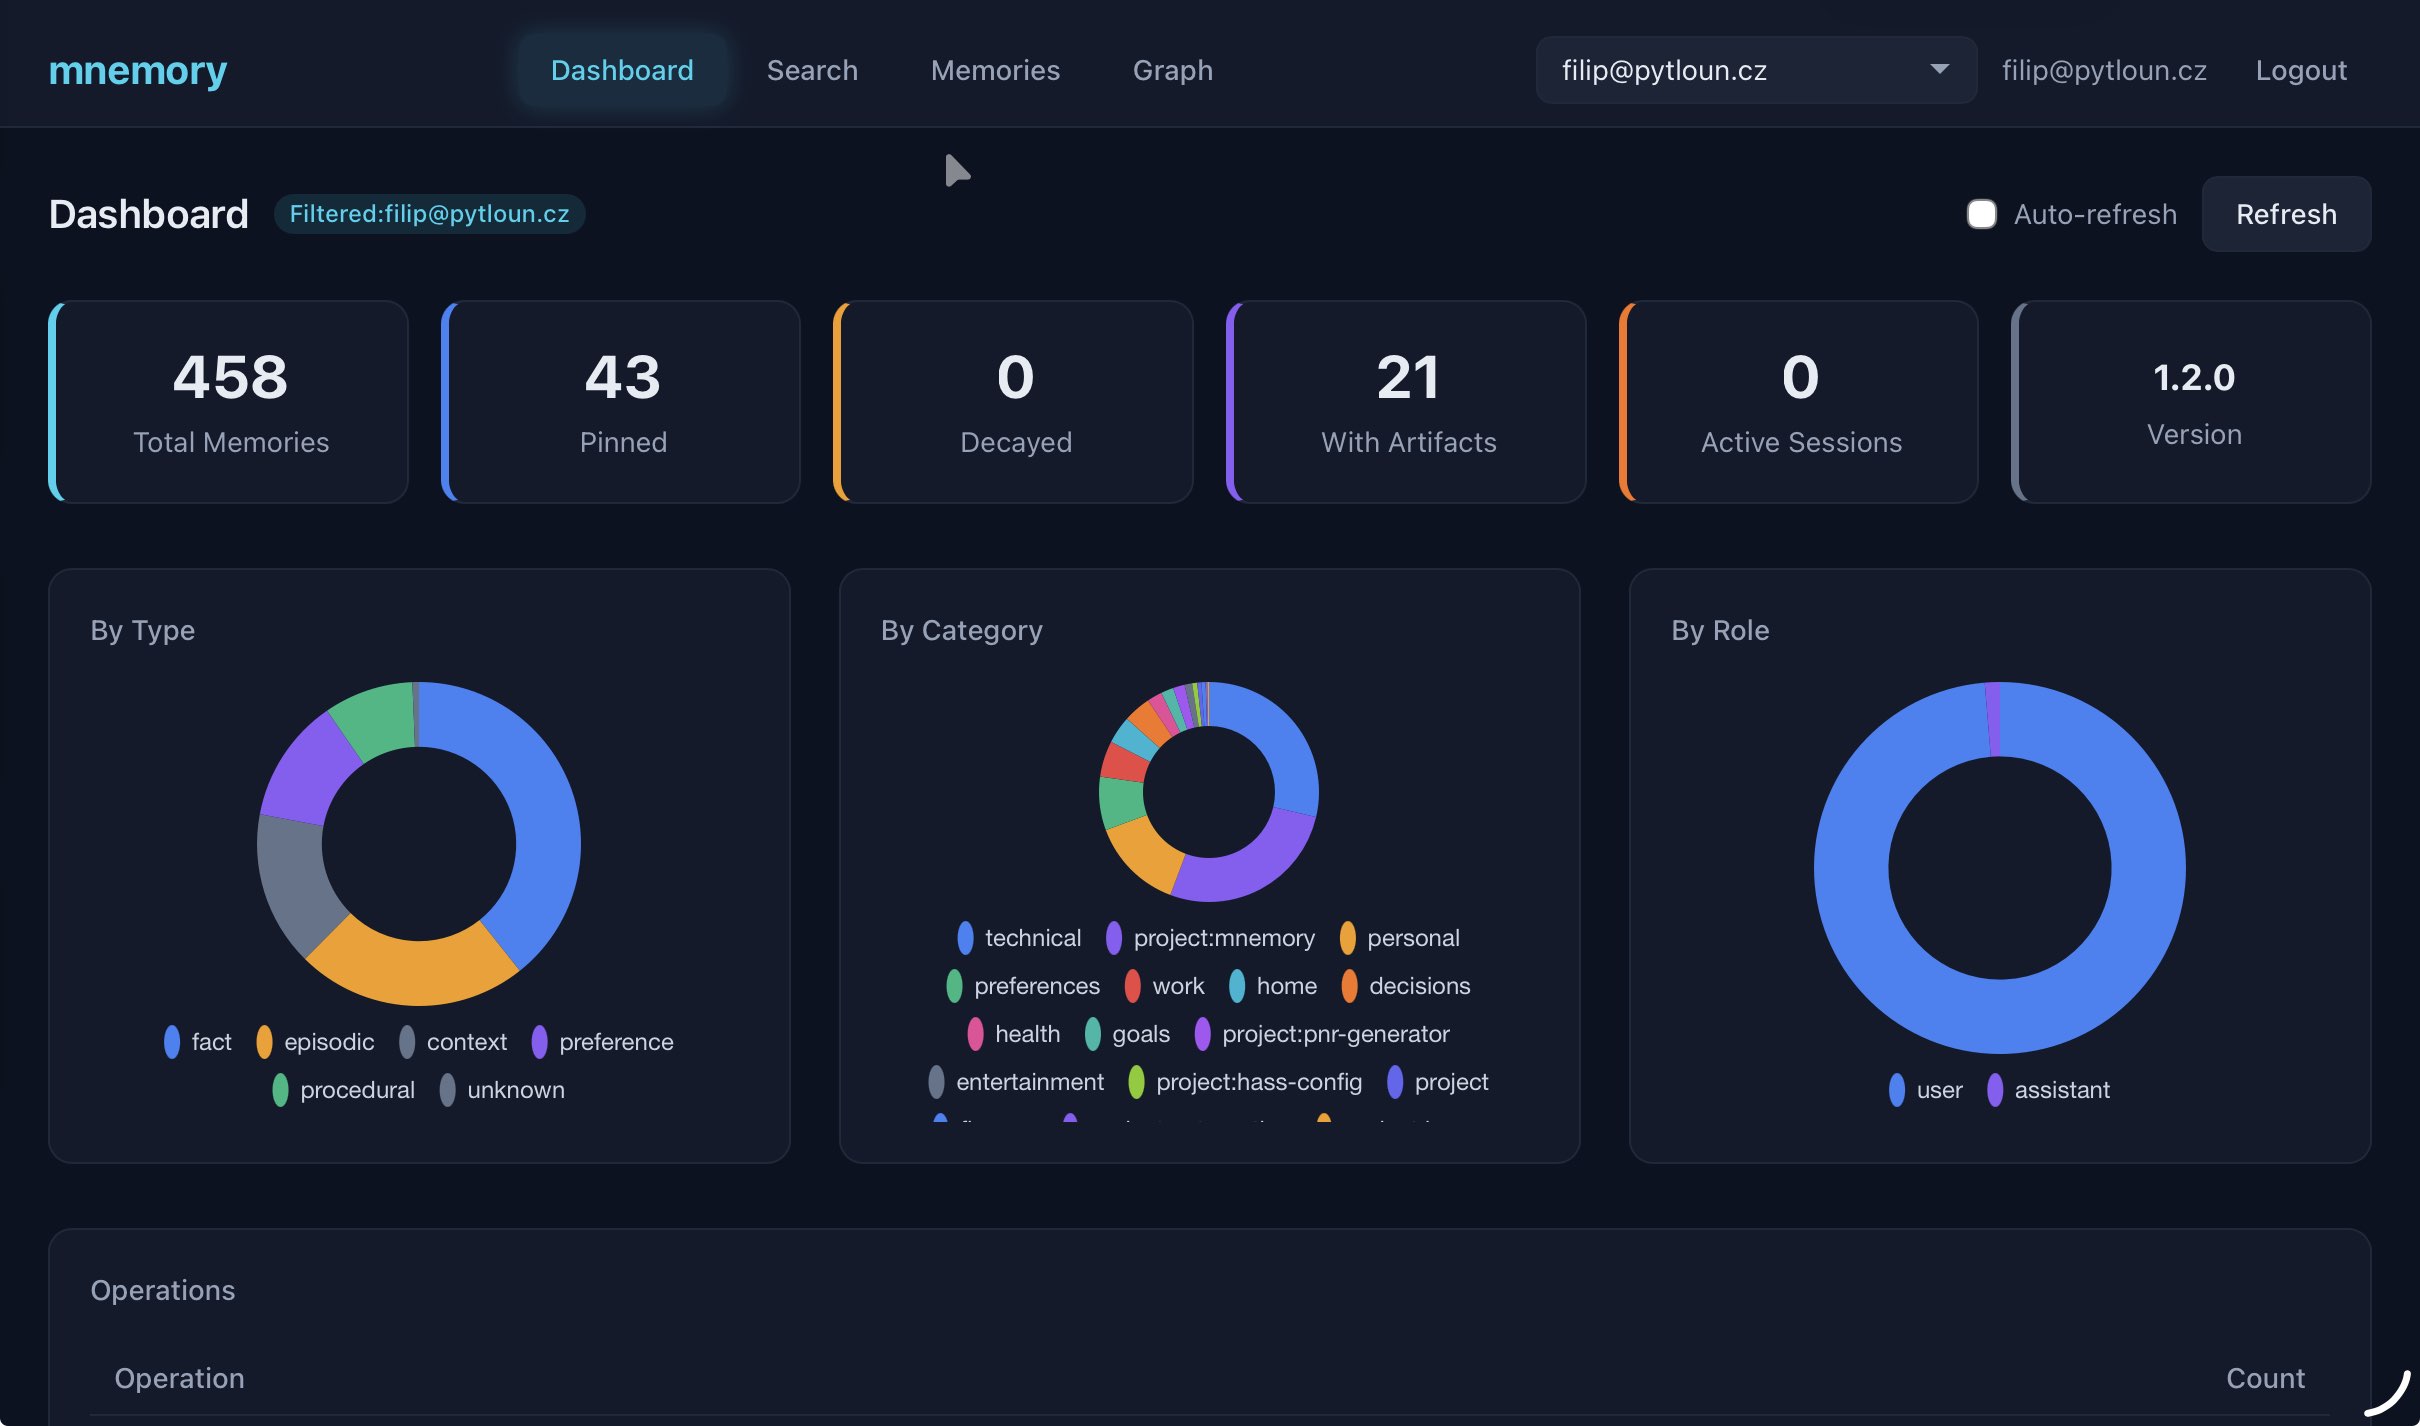Toggle the 'fact' legend dot in By Type

[172, 1041]
